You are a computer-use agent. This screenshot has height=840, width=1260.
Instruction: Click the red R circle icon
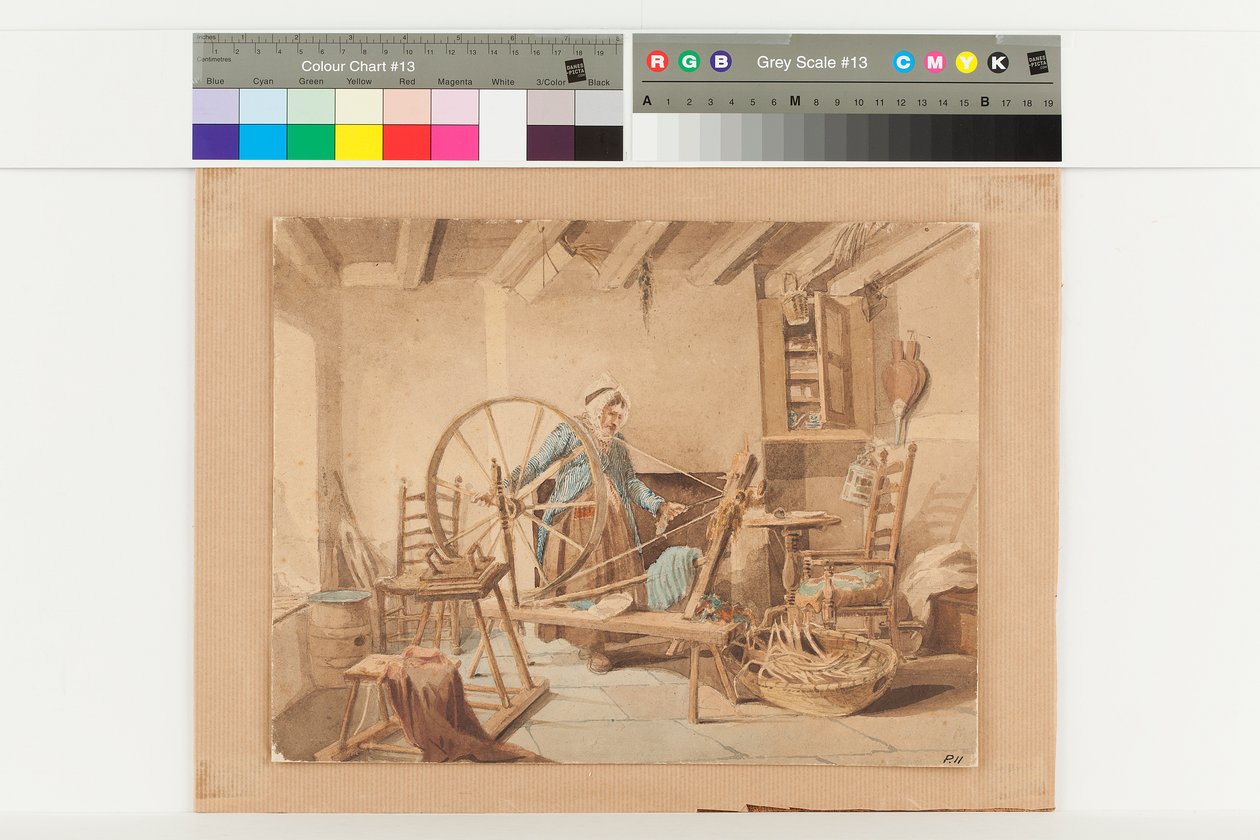pos(657,62)
